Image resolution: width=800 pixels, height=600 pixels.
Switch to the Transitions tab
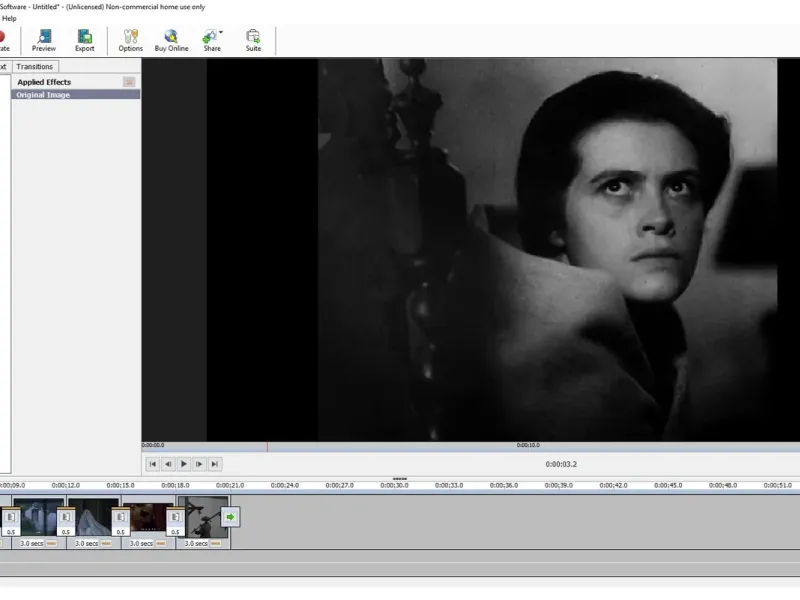[x=35, y=67]
